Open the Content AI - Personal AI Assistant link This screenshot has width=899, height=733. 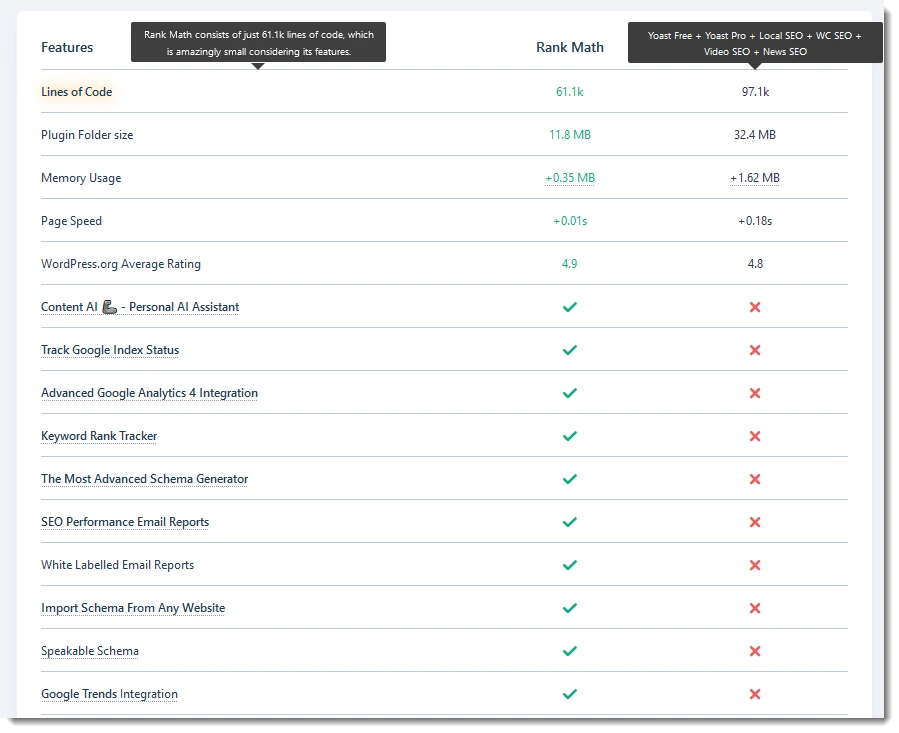coord(140,307)
